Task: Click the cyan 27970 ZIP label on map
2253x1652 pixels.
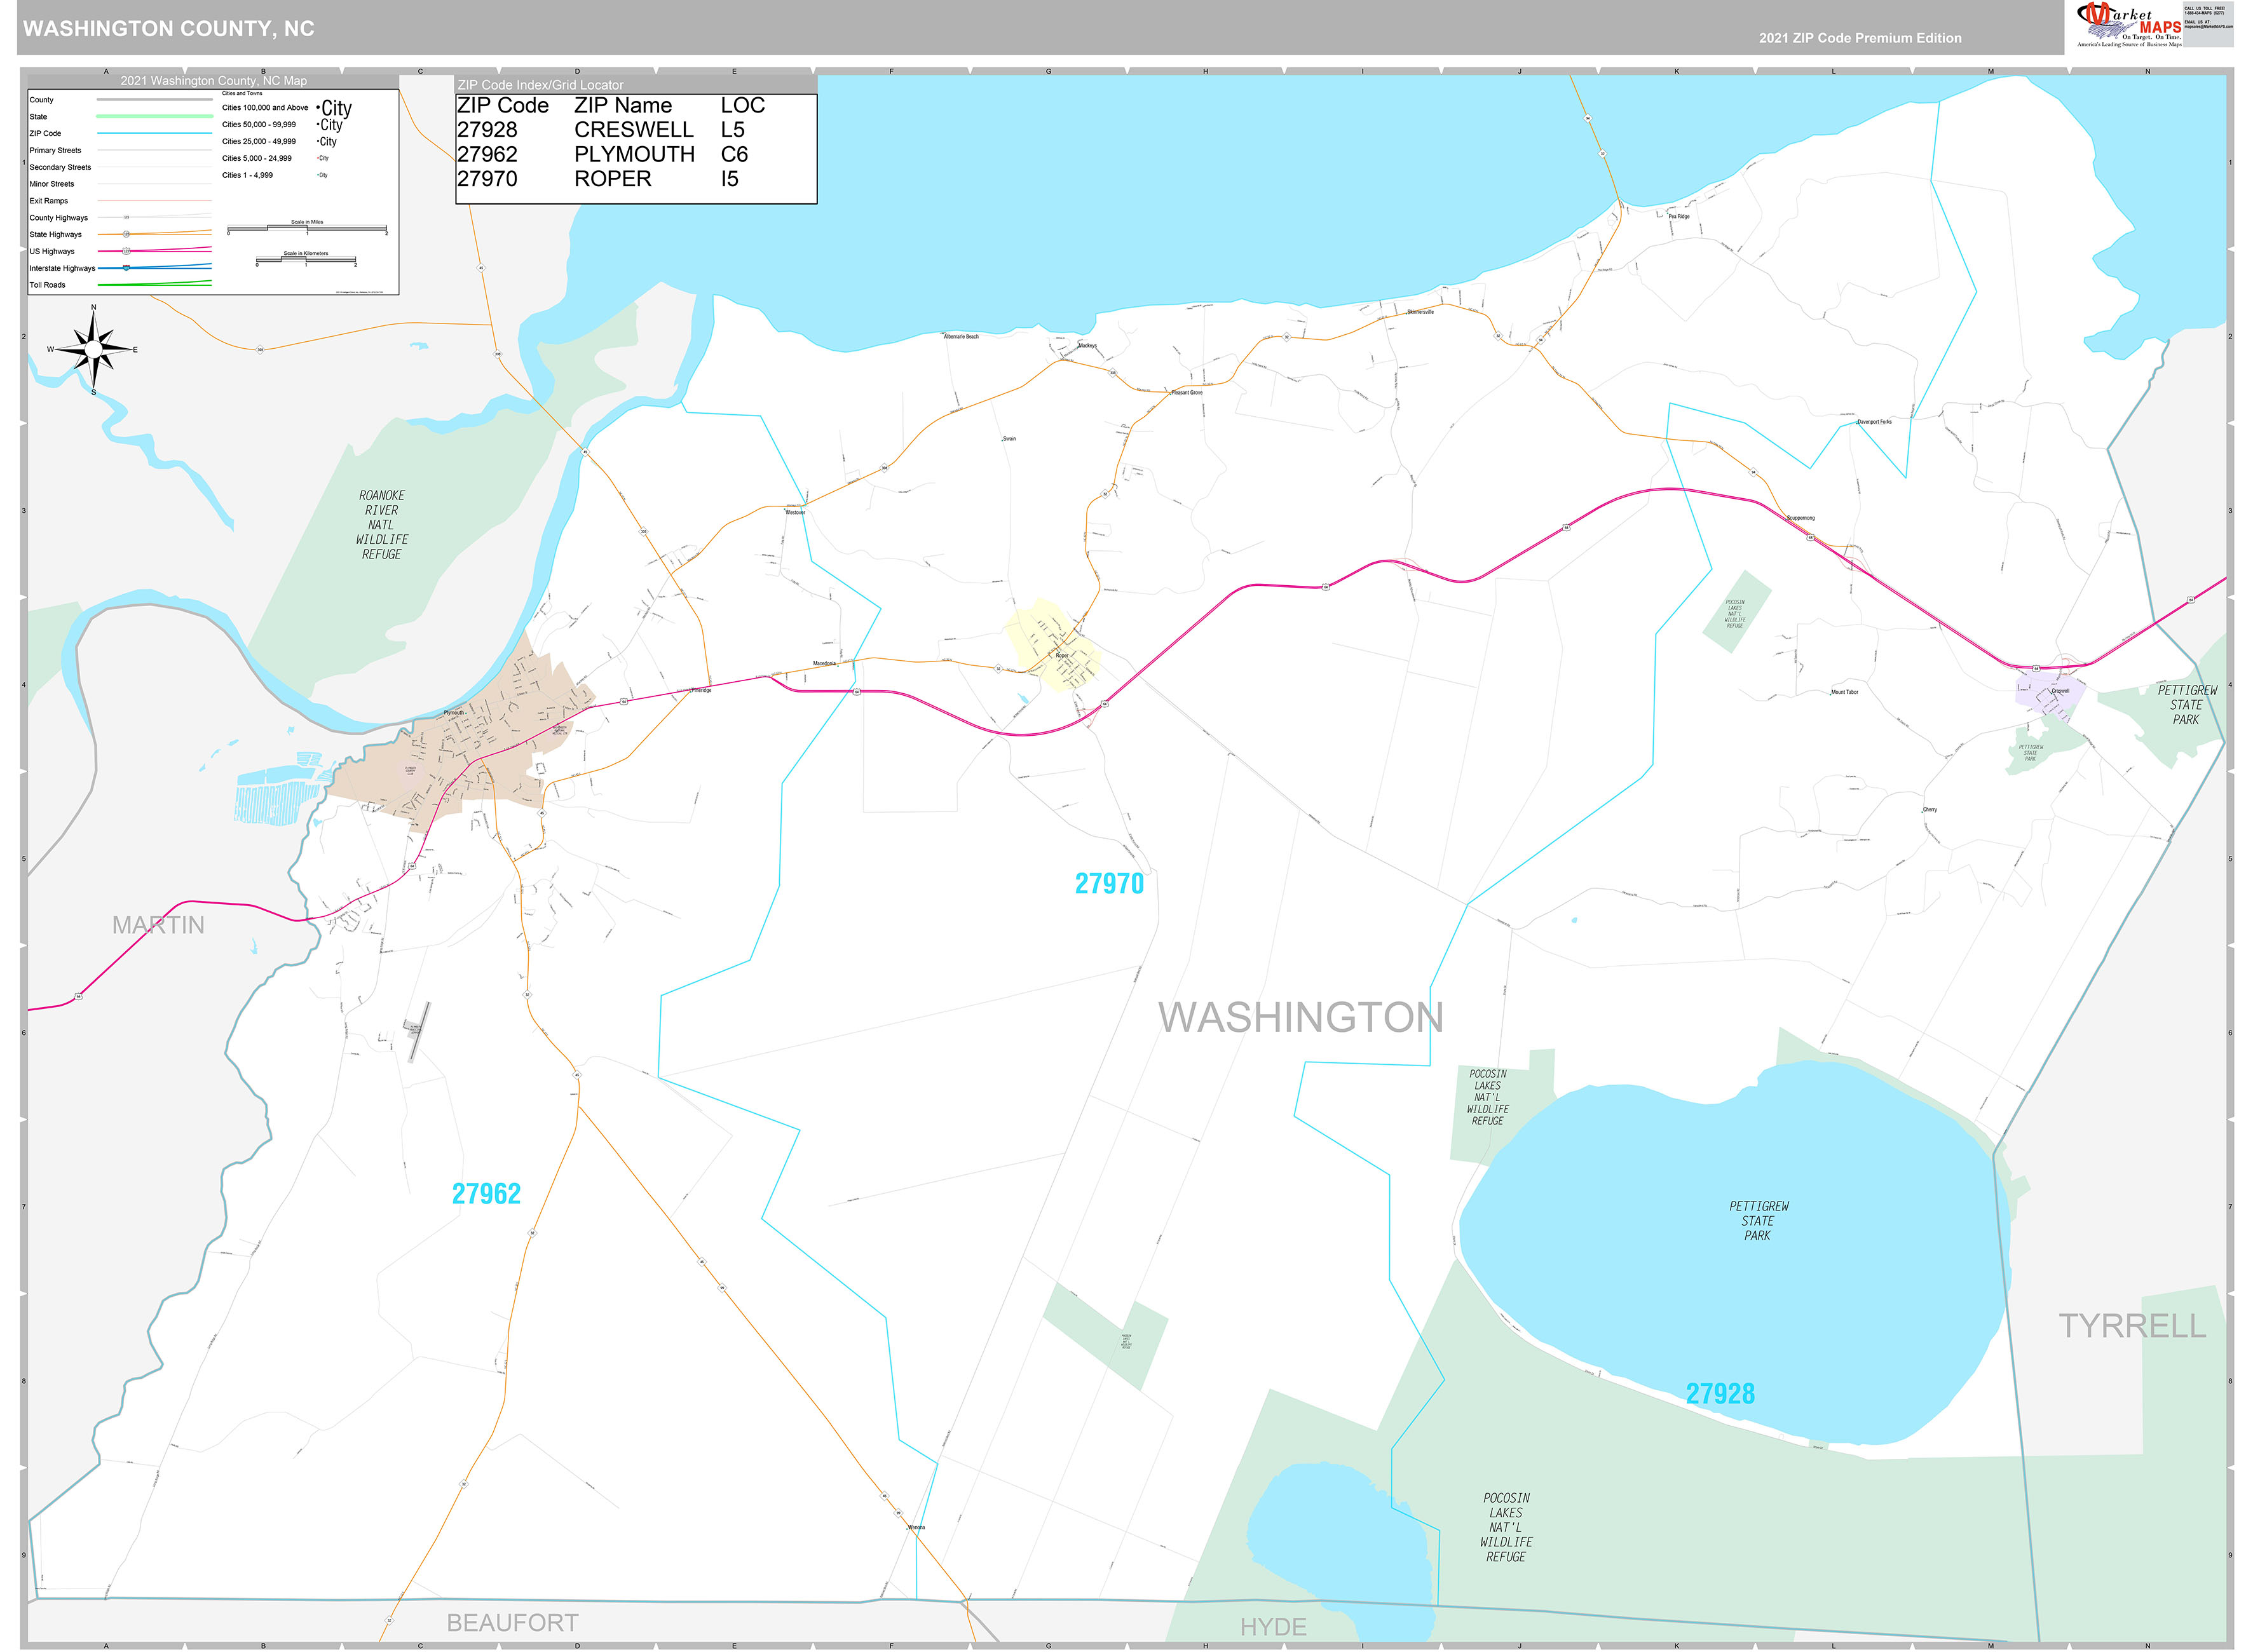Action: click(1109, 884)
